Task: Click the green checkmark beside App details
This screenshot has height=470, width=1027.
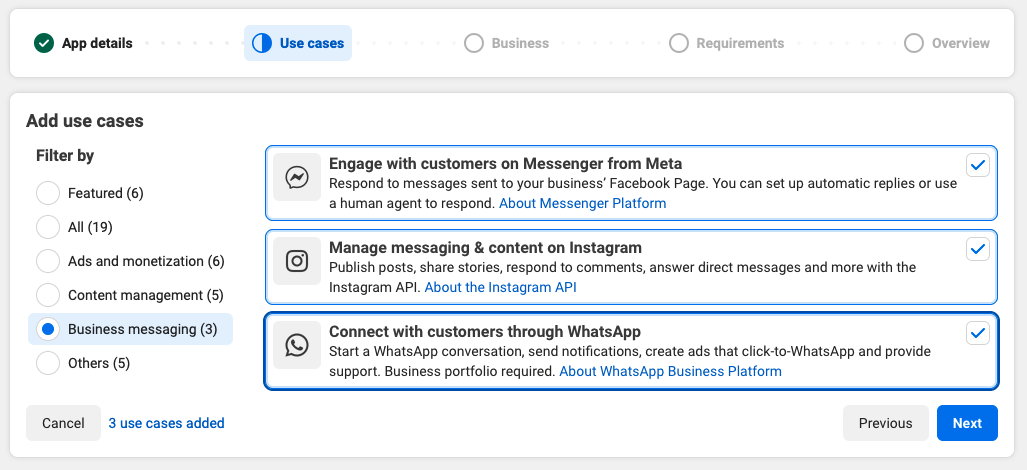Action: tap(44, 43)
